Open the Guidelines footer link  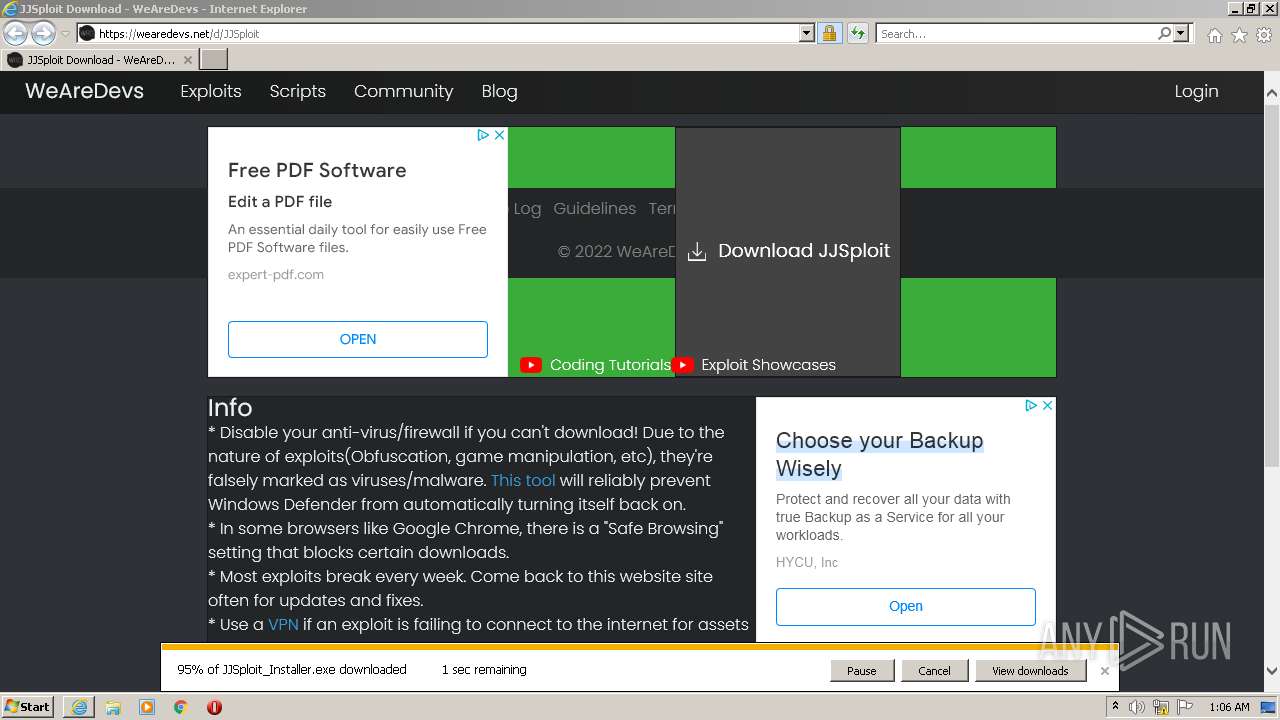tap(595, 208)
